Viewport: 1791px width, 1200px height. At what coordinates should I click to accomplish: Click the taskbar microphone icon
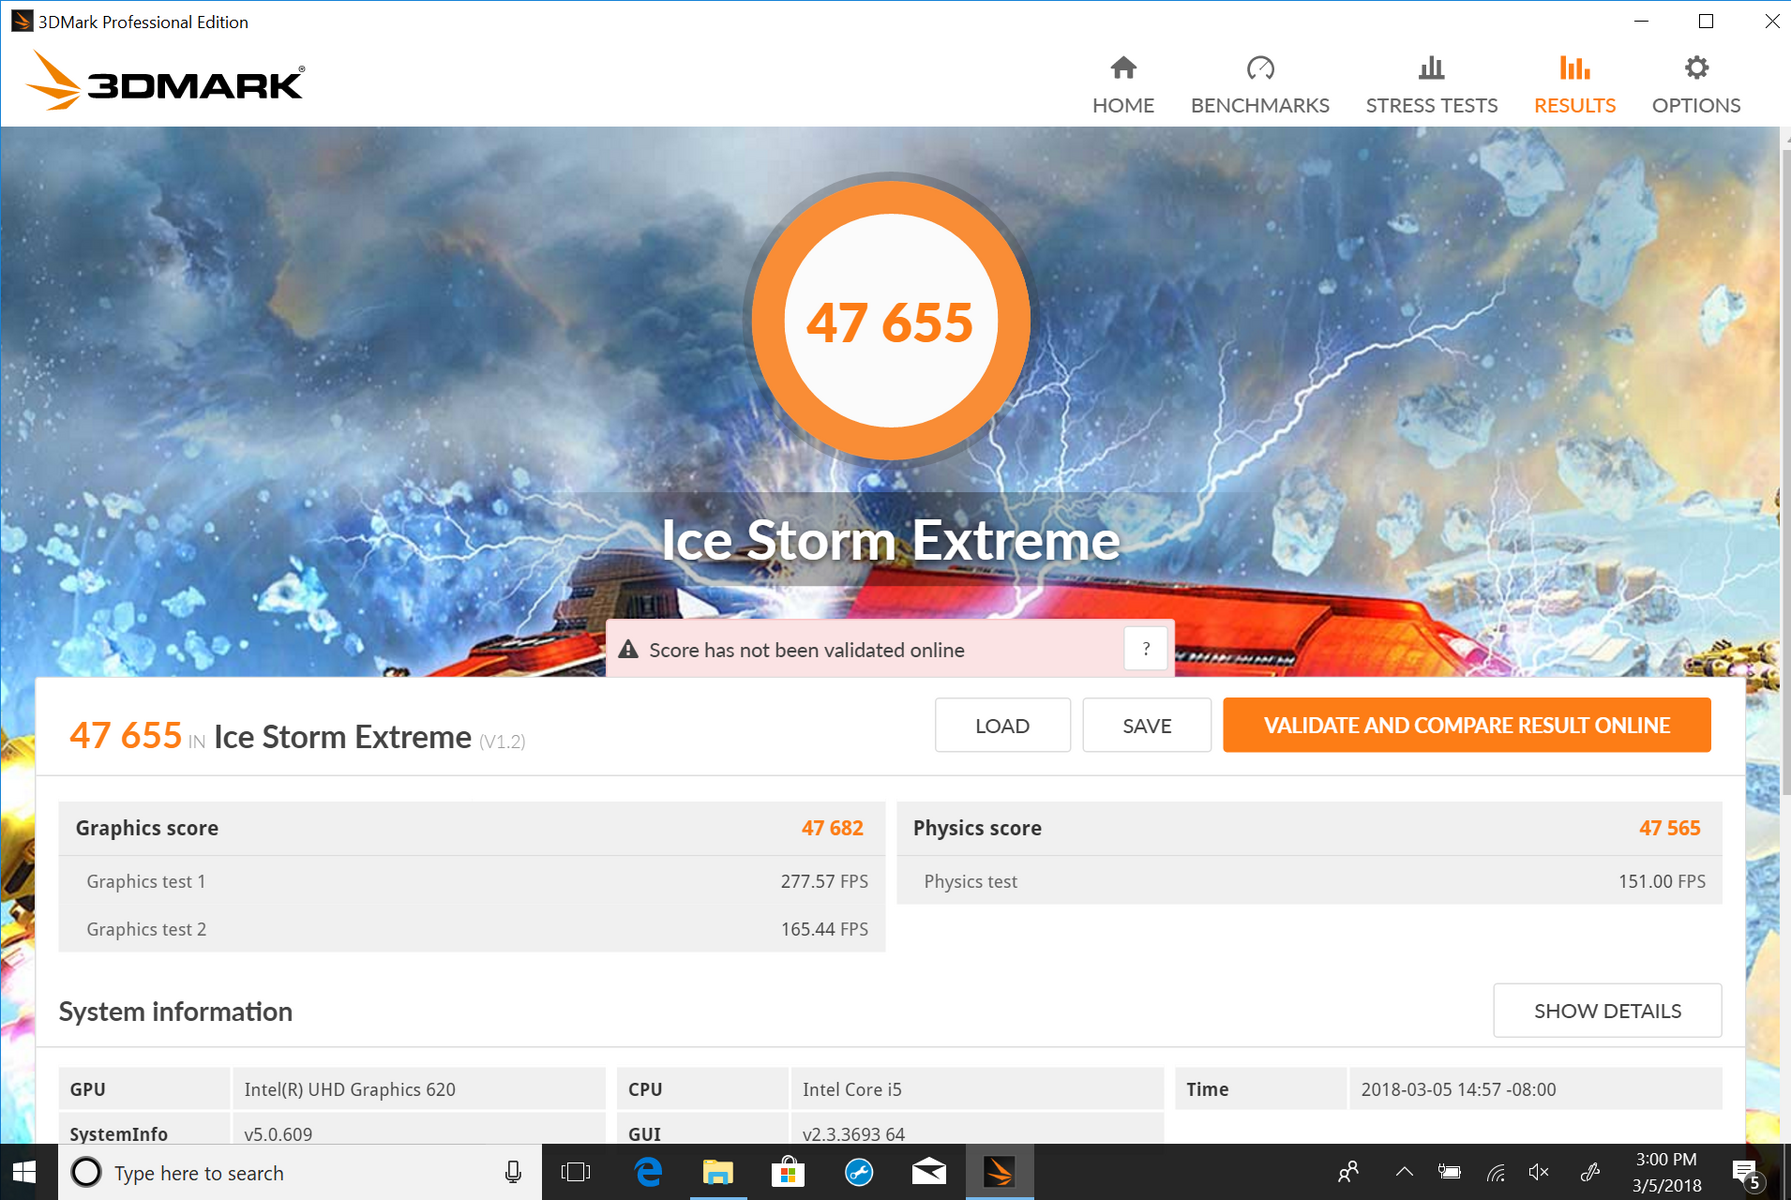[513, 1172]
